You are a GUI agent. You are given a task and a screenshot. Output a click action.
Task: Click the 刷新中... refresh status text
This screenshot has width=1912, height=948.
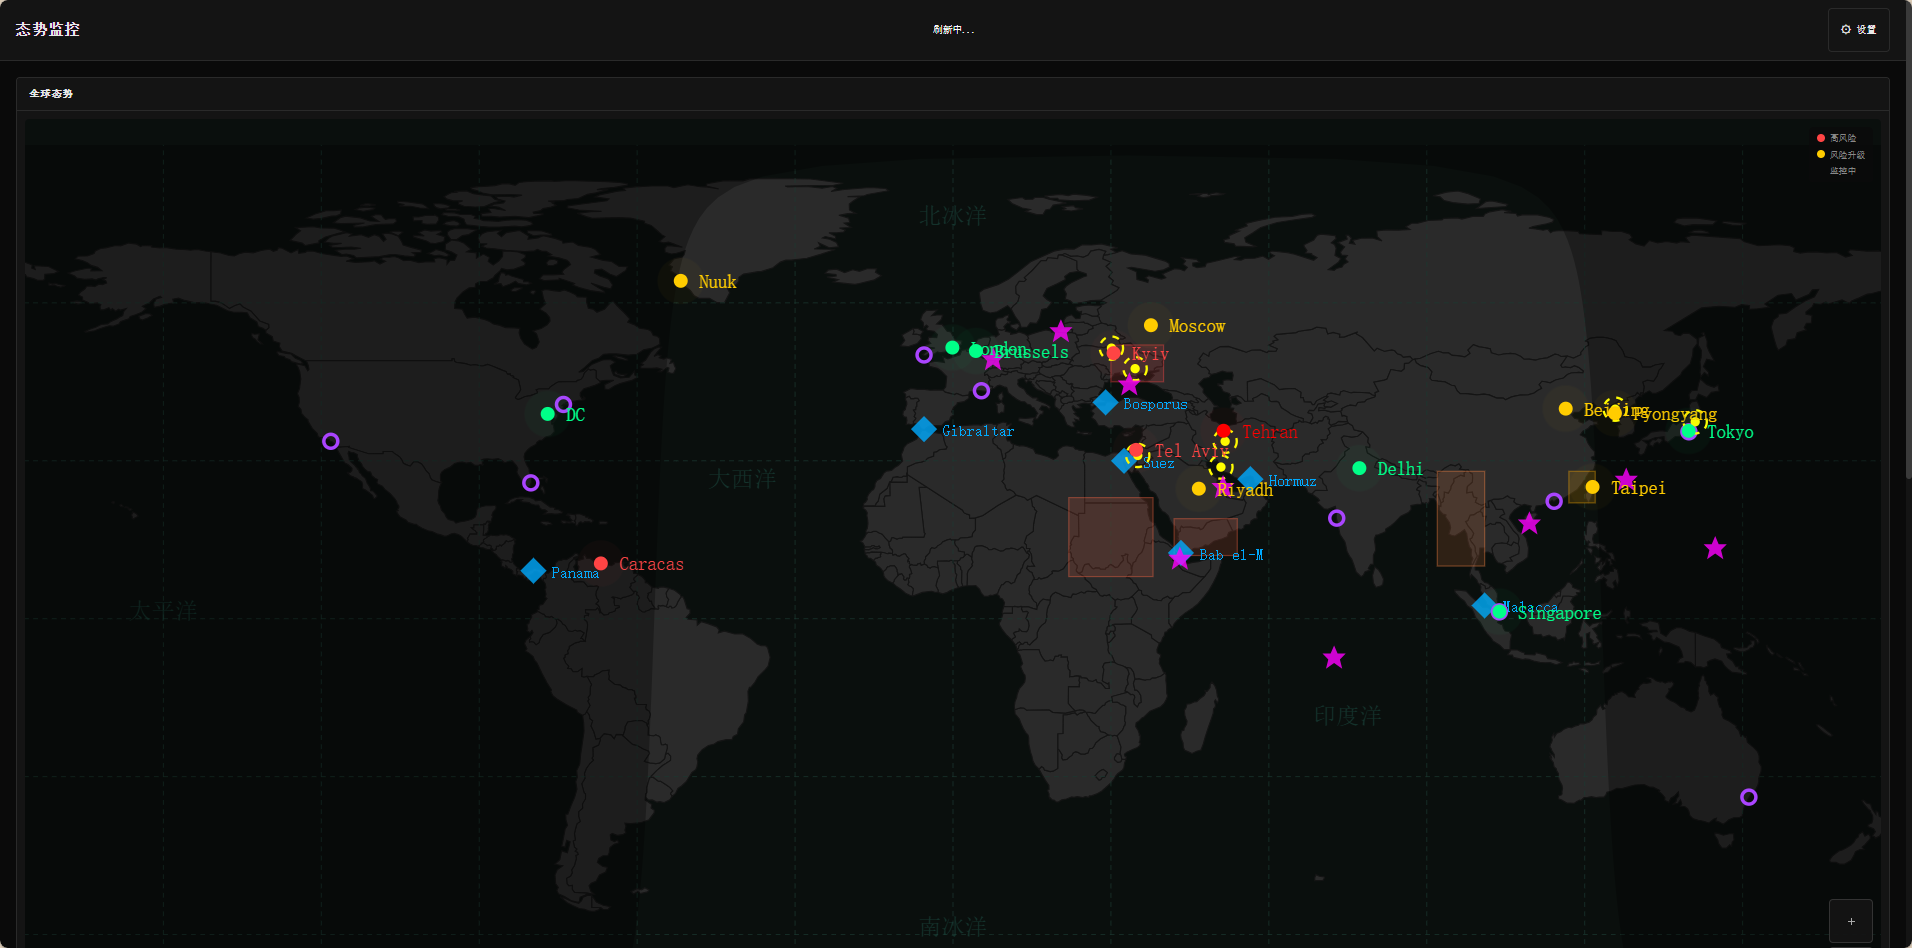(x=954, y=30)
